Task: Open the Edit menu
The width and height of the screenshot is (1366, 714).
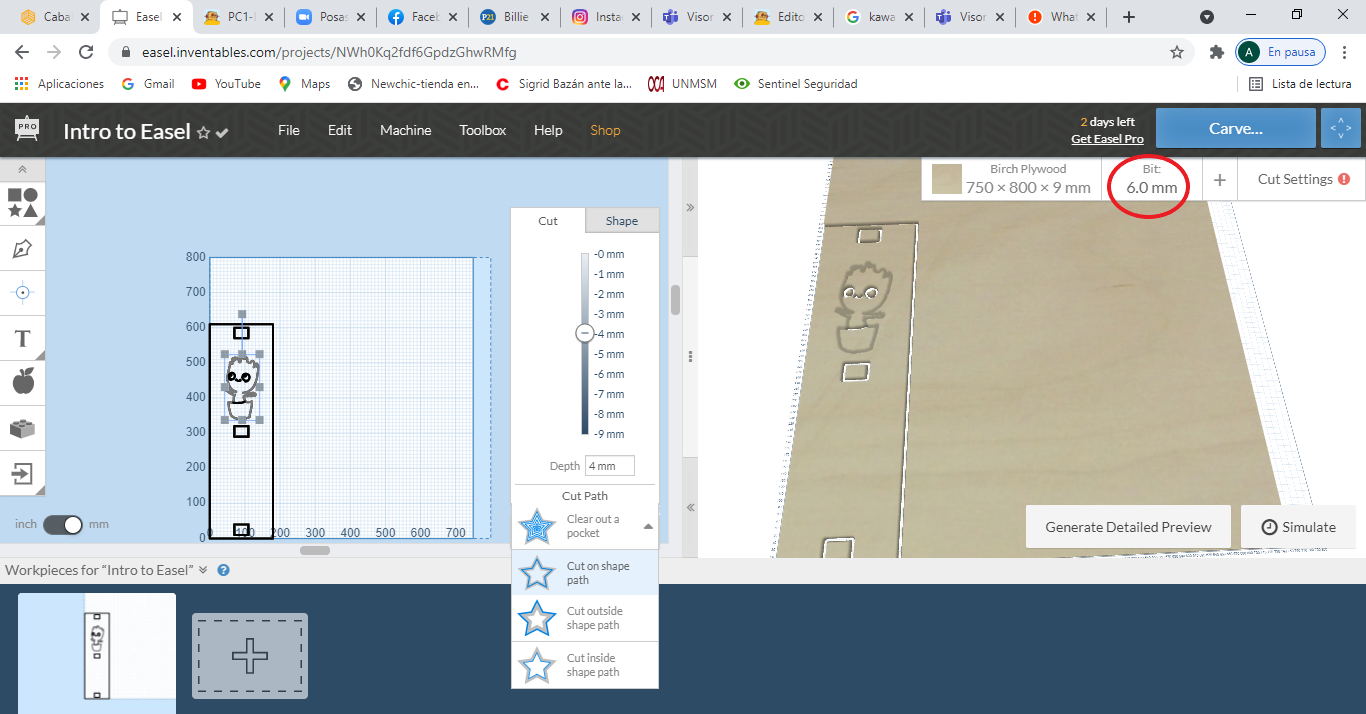Action: click(x=340, y=130)
